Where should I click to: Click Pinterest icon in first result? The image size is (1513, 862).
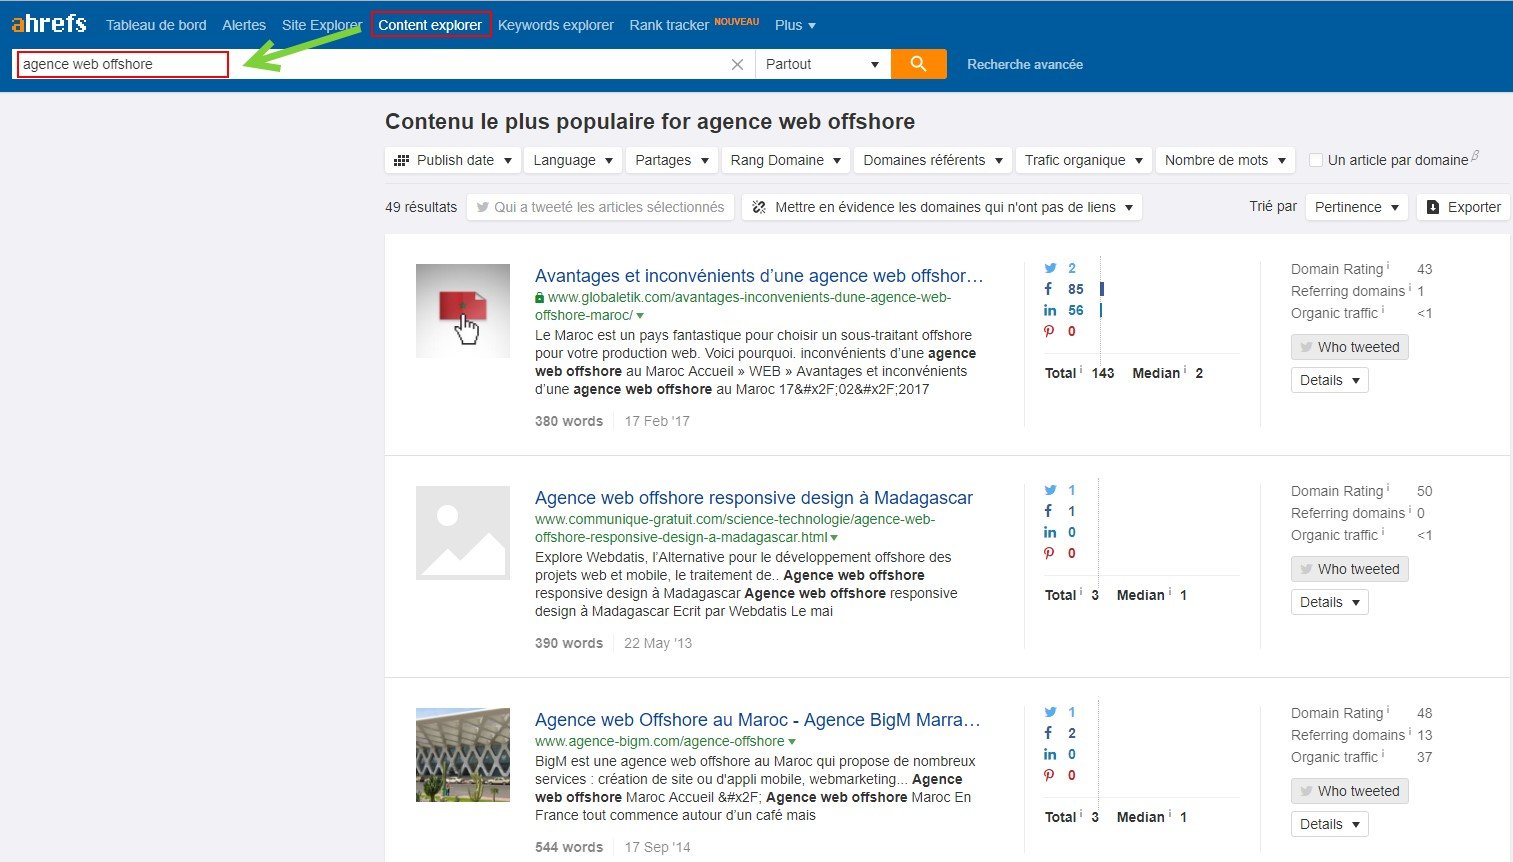(1049, 331)
